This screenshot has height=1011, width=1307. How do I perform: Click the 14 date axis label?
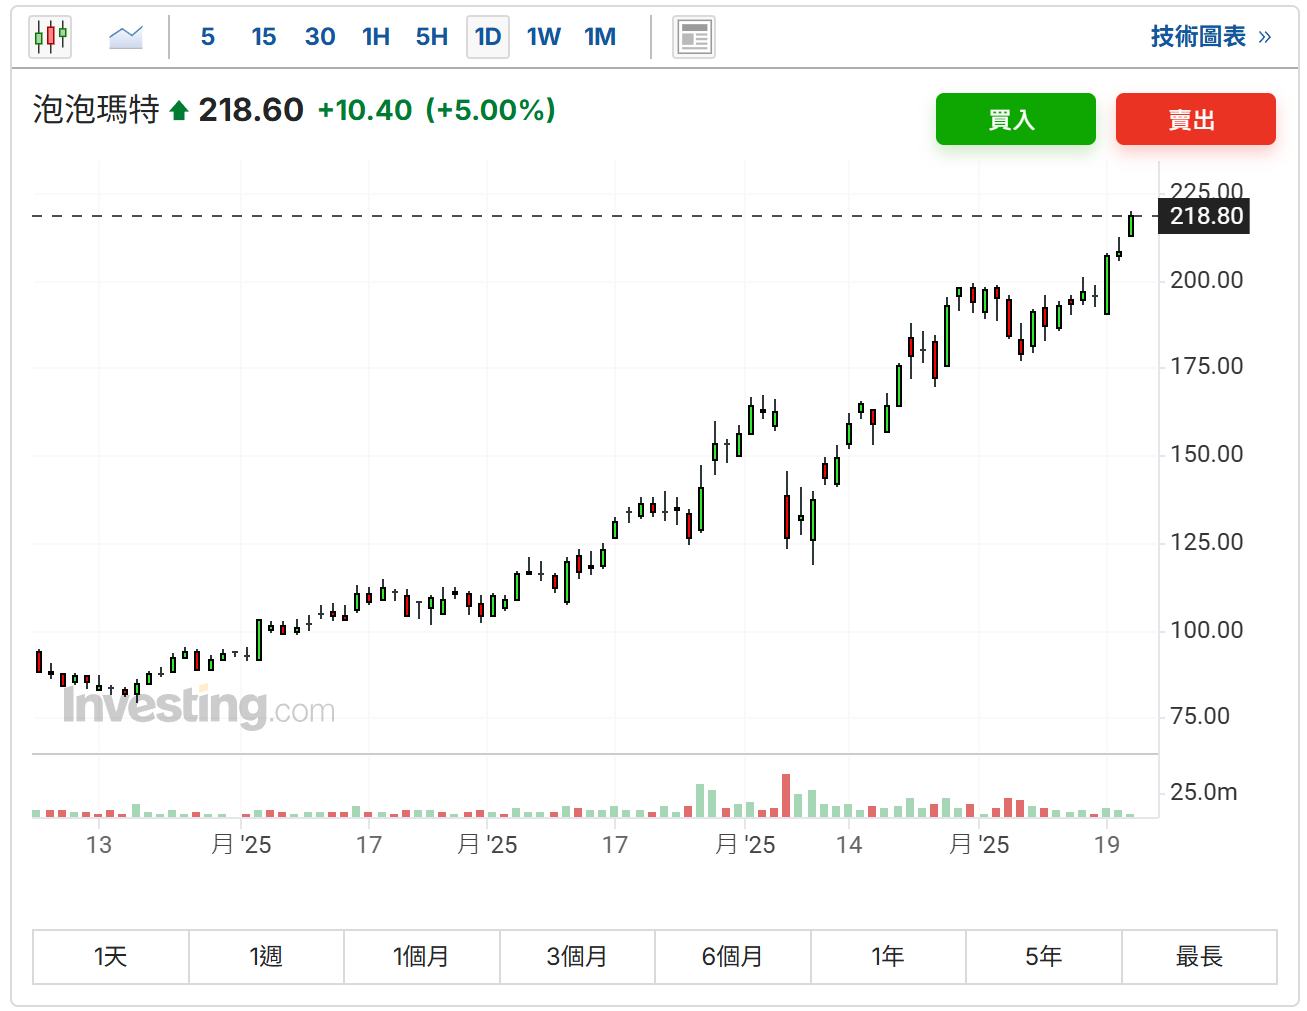(849, 845)
